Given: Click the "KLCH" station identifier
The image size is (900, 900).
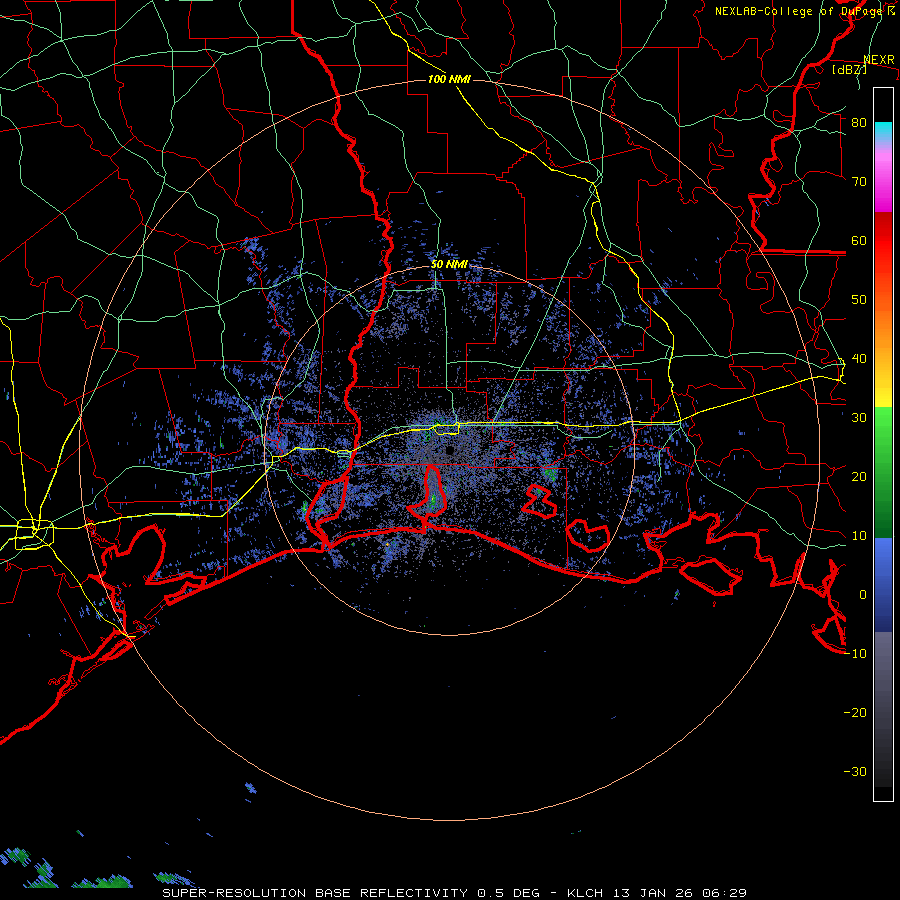Looking at the screenshot, I should coord(585,893).
